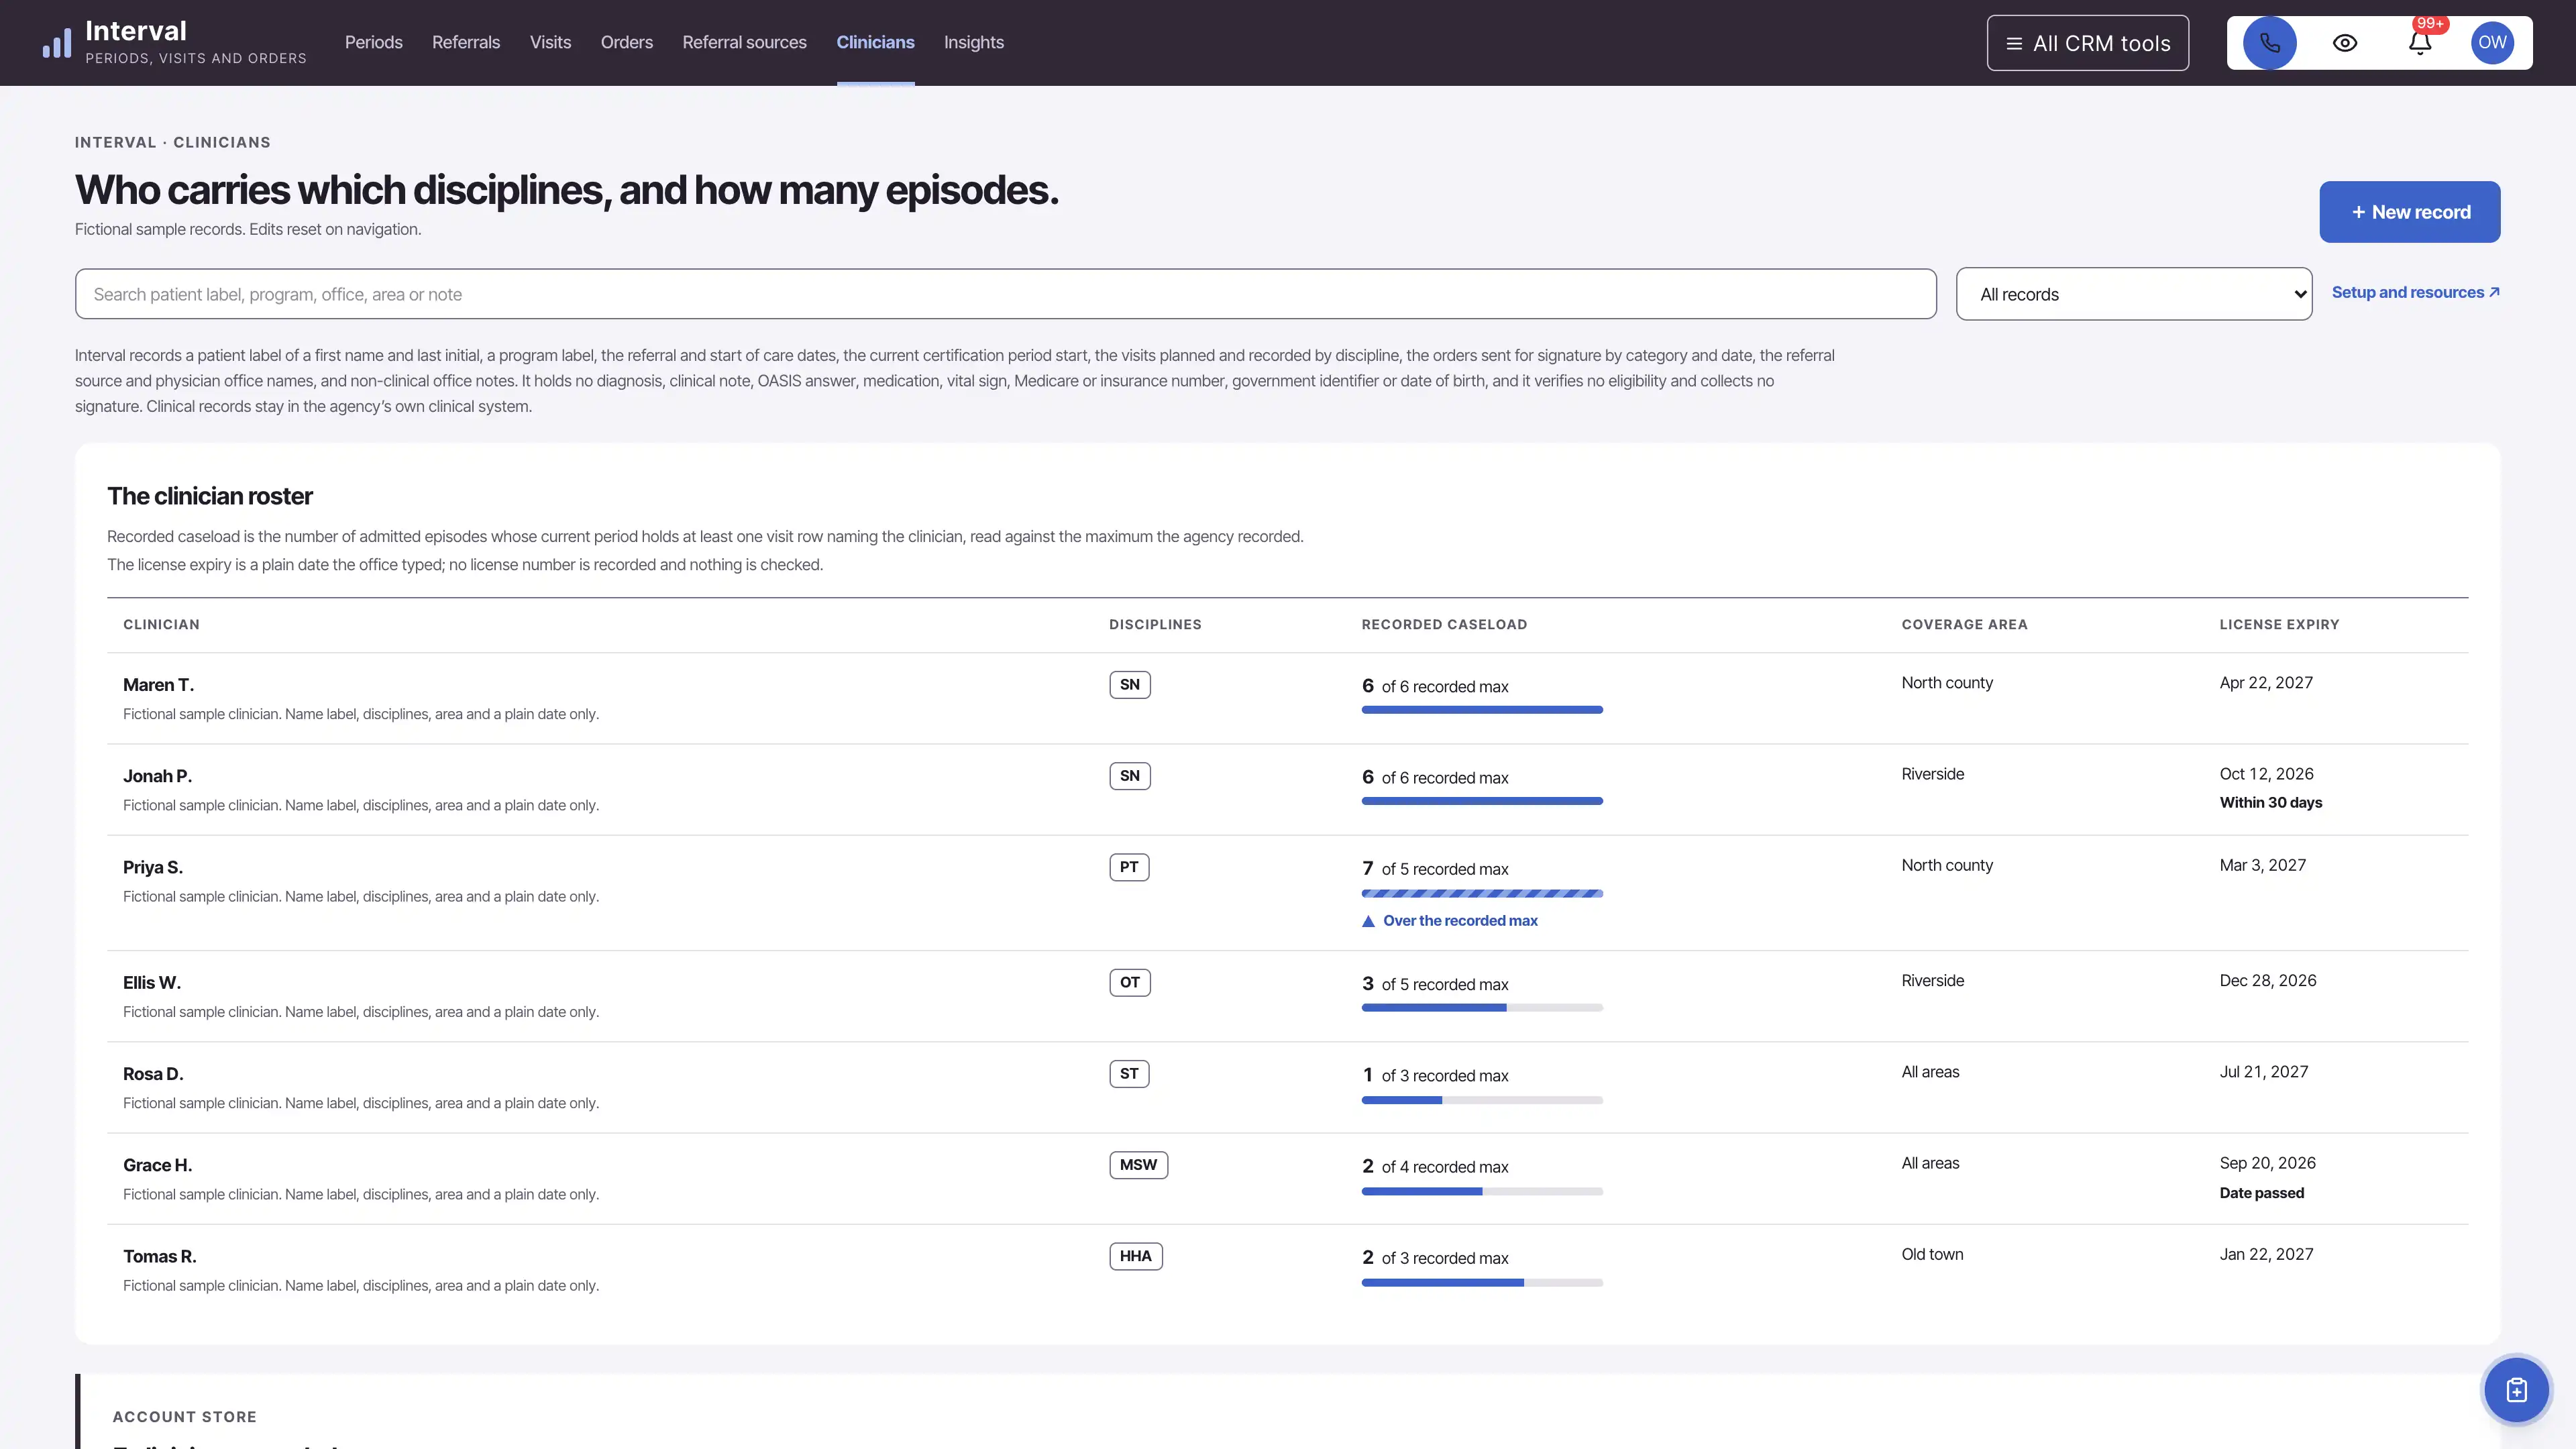Viewport: 2576px width, 1449px height.
Task: Create a New record
Action: point(2410,212)
